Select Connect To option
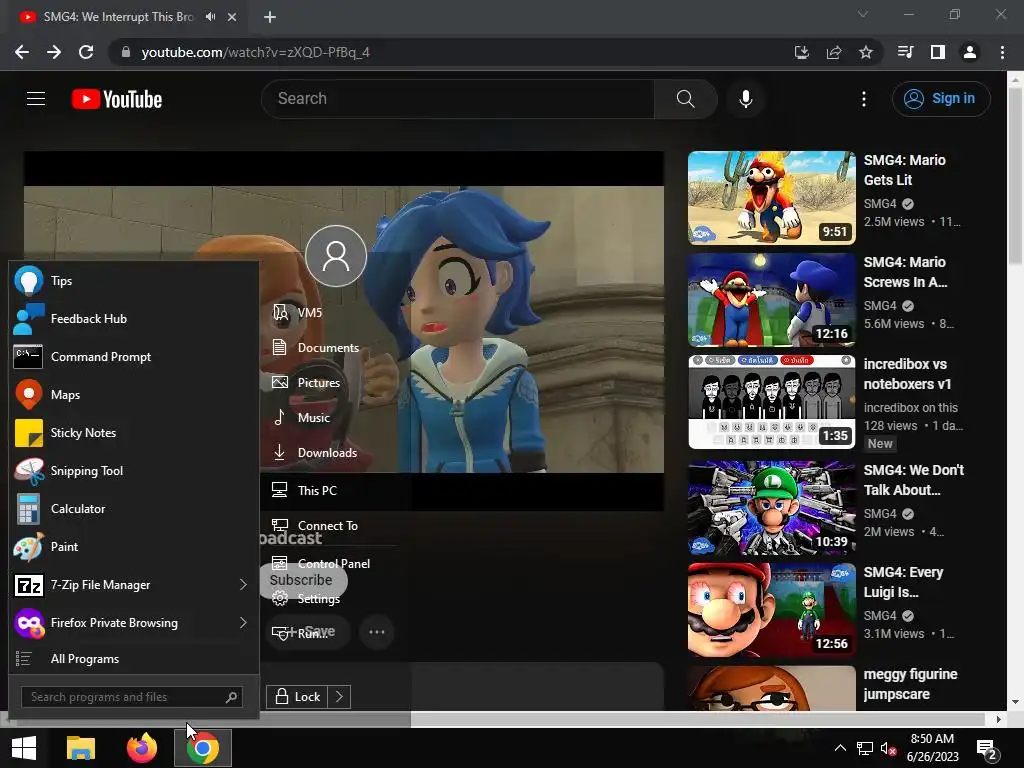Screen dimensions: 1024x768 coord(315,526)
